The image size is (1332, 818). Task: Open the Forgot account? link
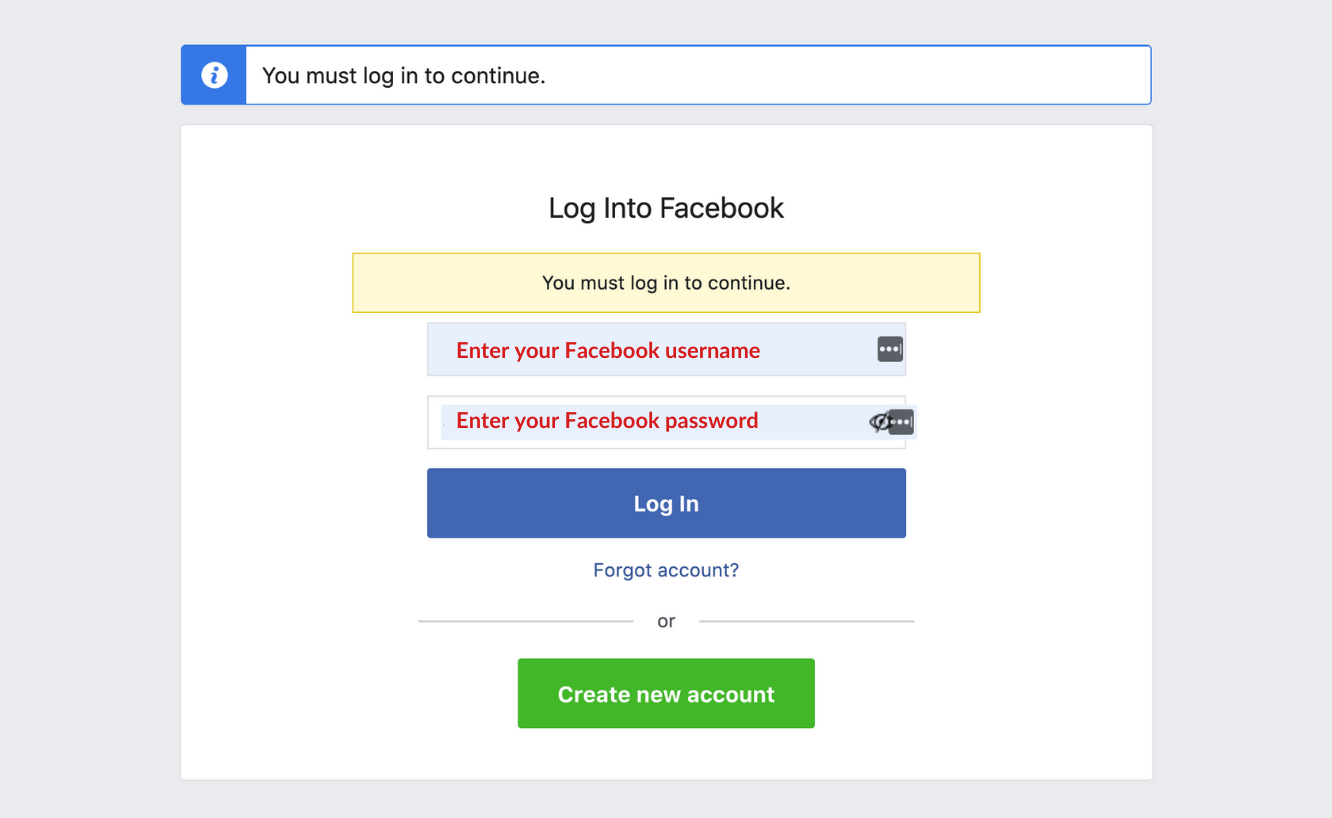point(666,570)
